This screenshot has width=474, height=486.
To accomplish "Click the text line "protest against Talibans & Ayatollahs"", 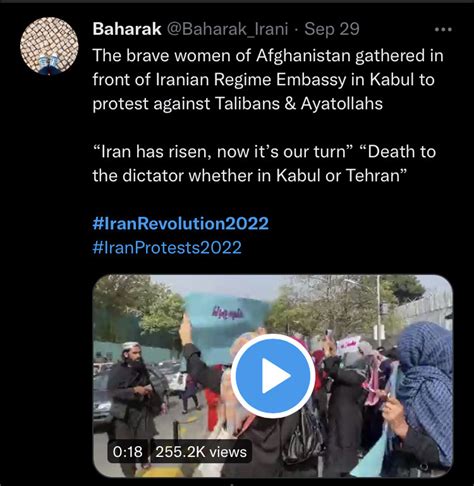I will (238, 104).
